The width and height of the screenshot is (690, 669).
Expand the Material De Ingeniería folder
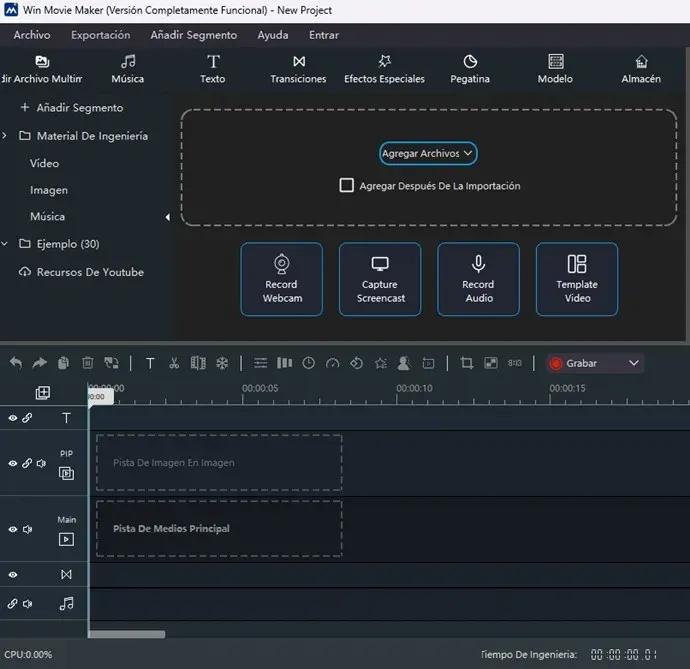[4, 136]
